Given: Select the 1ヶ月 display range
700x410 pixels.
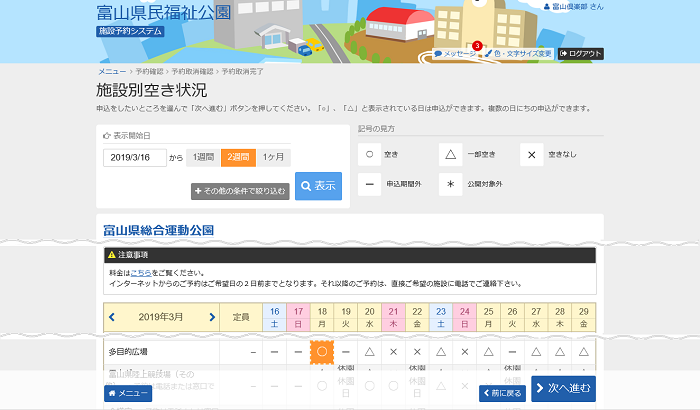Looking at the screenshot, I should [x=273, y=158].
